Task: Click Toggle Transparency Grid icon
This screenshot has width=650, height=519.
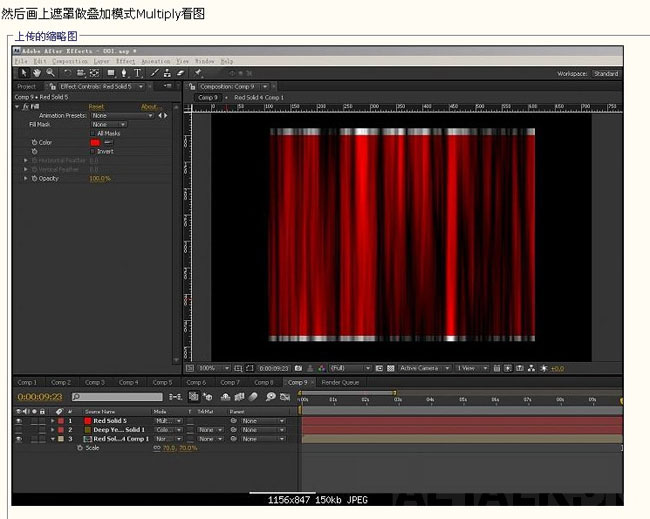Action: [390, 368]
